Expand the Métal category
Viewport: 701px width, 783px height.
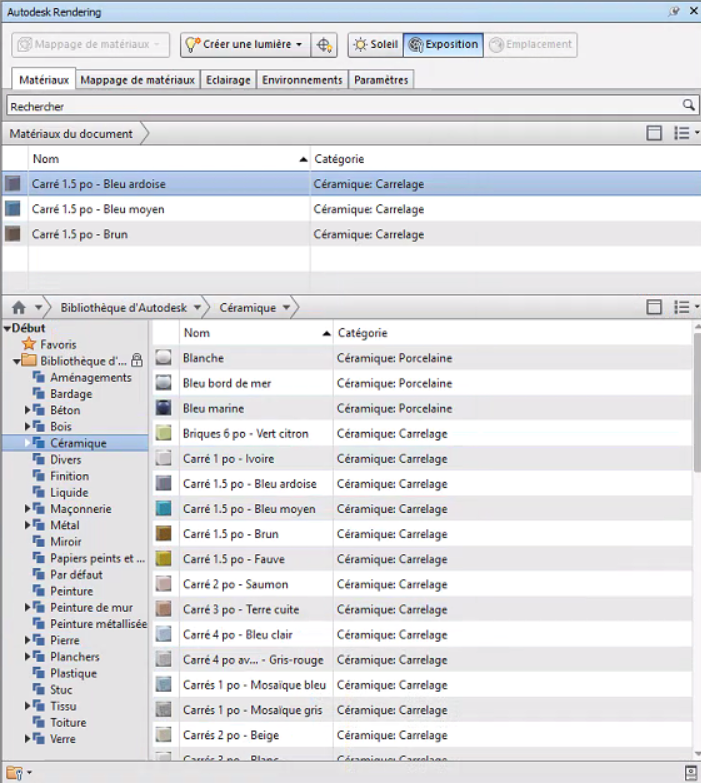[27, 525]
